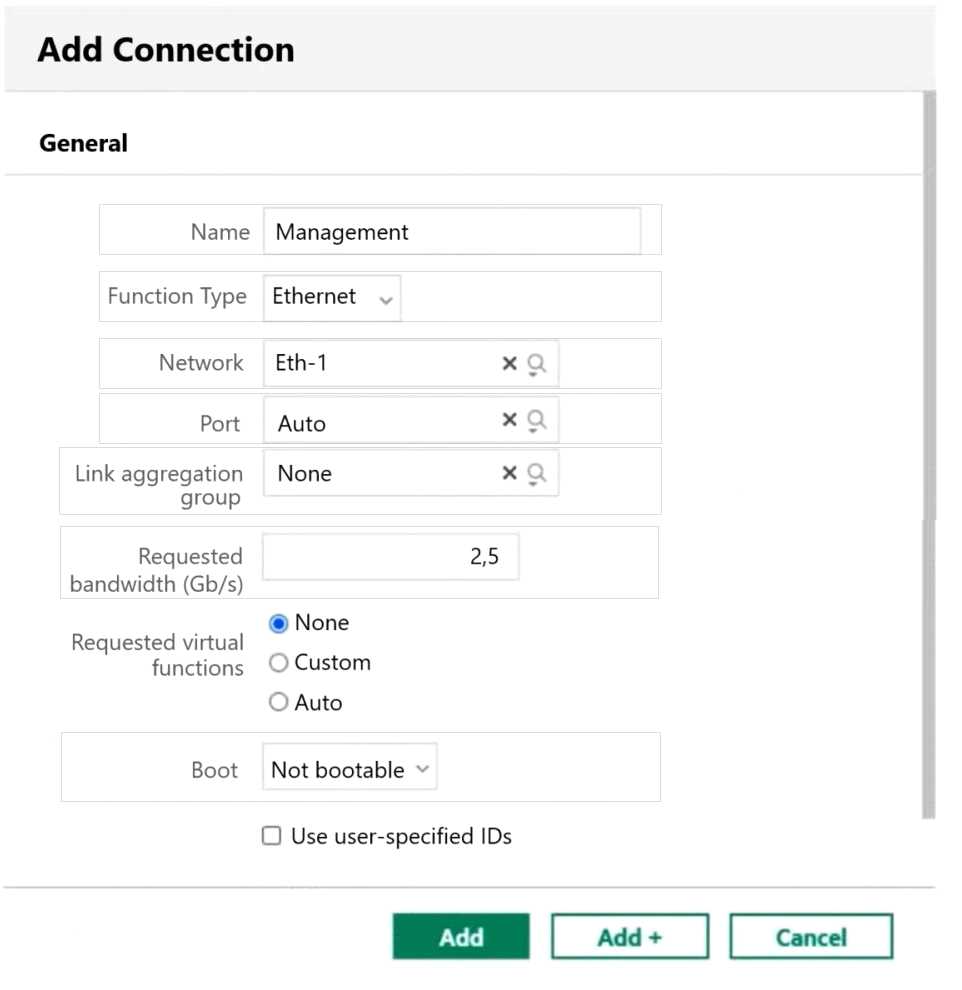Image resolution: width=962 pixels, height=990 pixels.
Task: Clear the Network field Eth-1 value
Action: point(509,363)
